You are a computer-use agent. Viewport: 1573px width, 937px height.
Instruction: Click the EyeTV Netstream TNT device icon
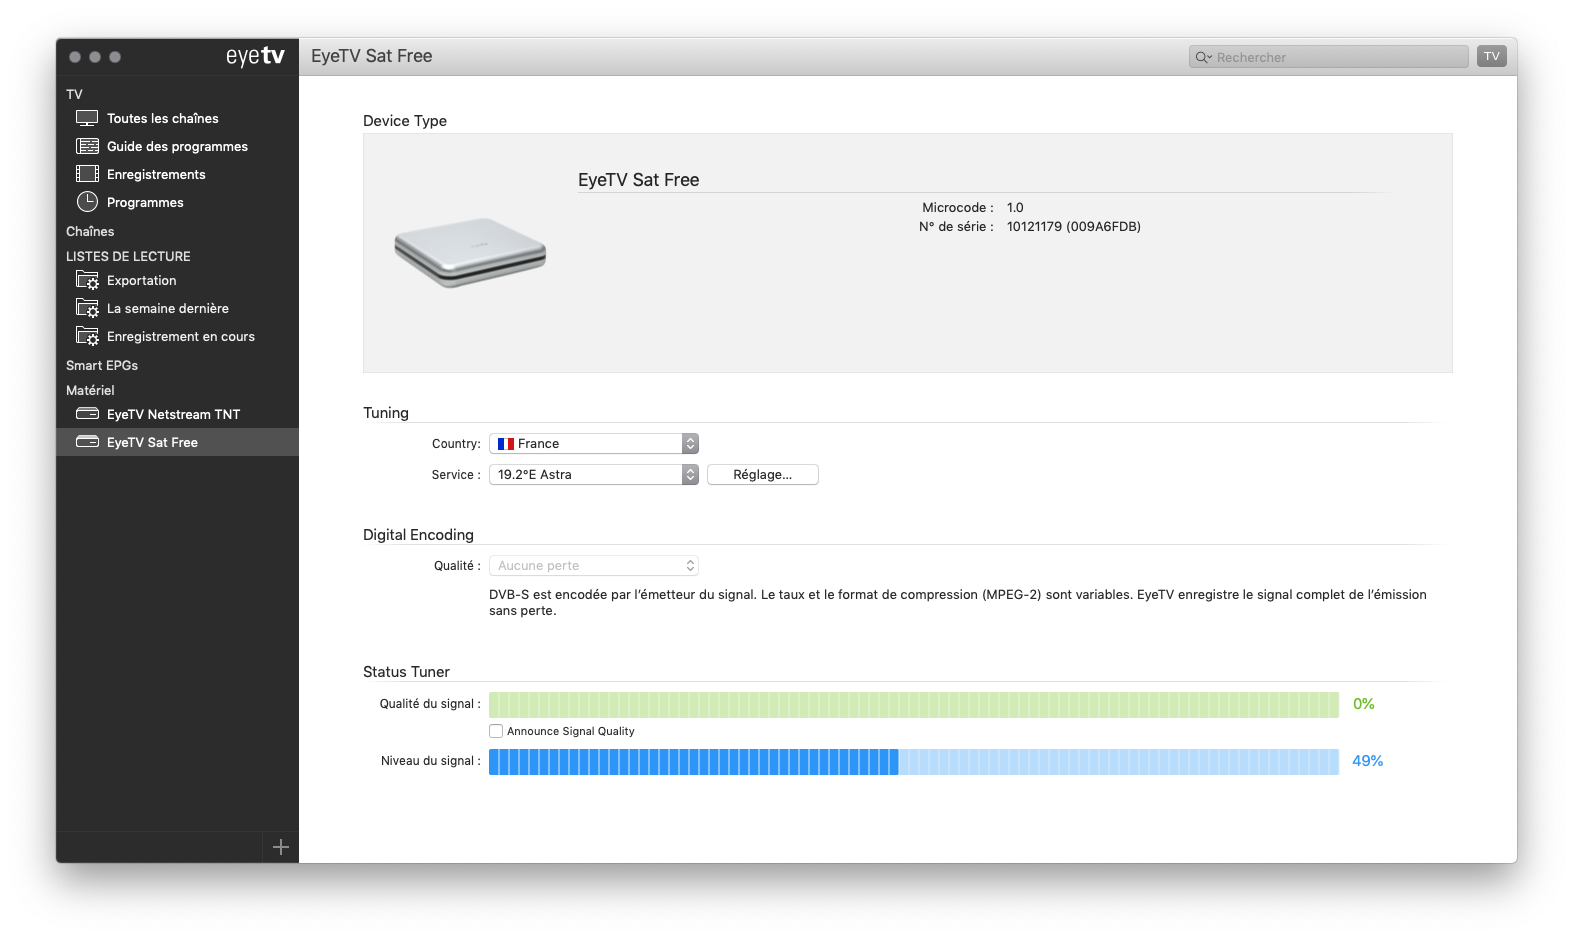[87, 414]
